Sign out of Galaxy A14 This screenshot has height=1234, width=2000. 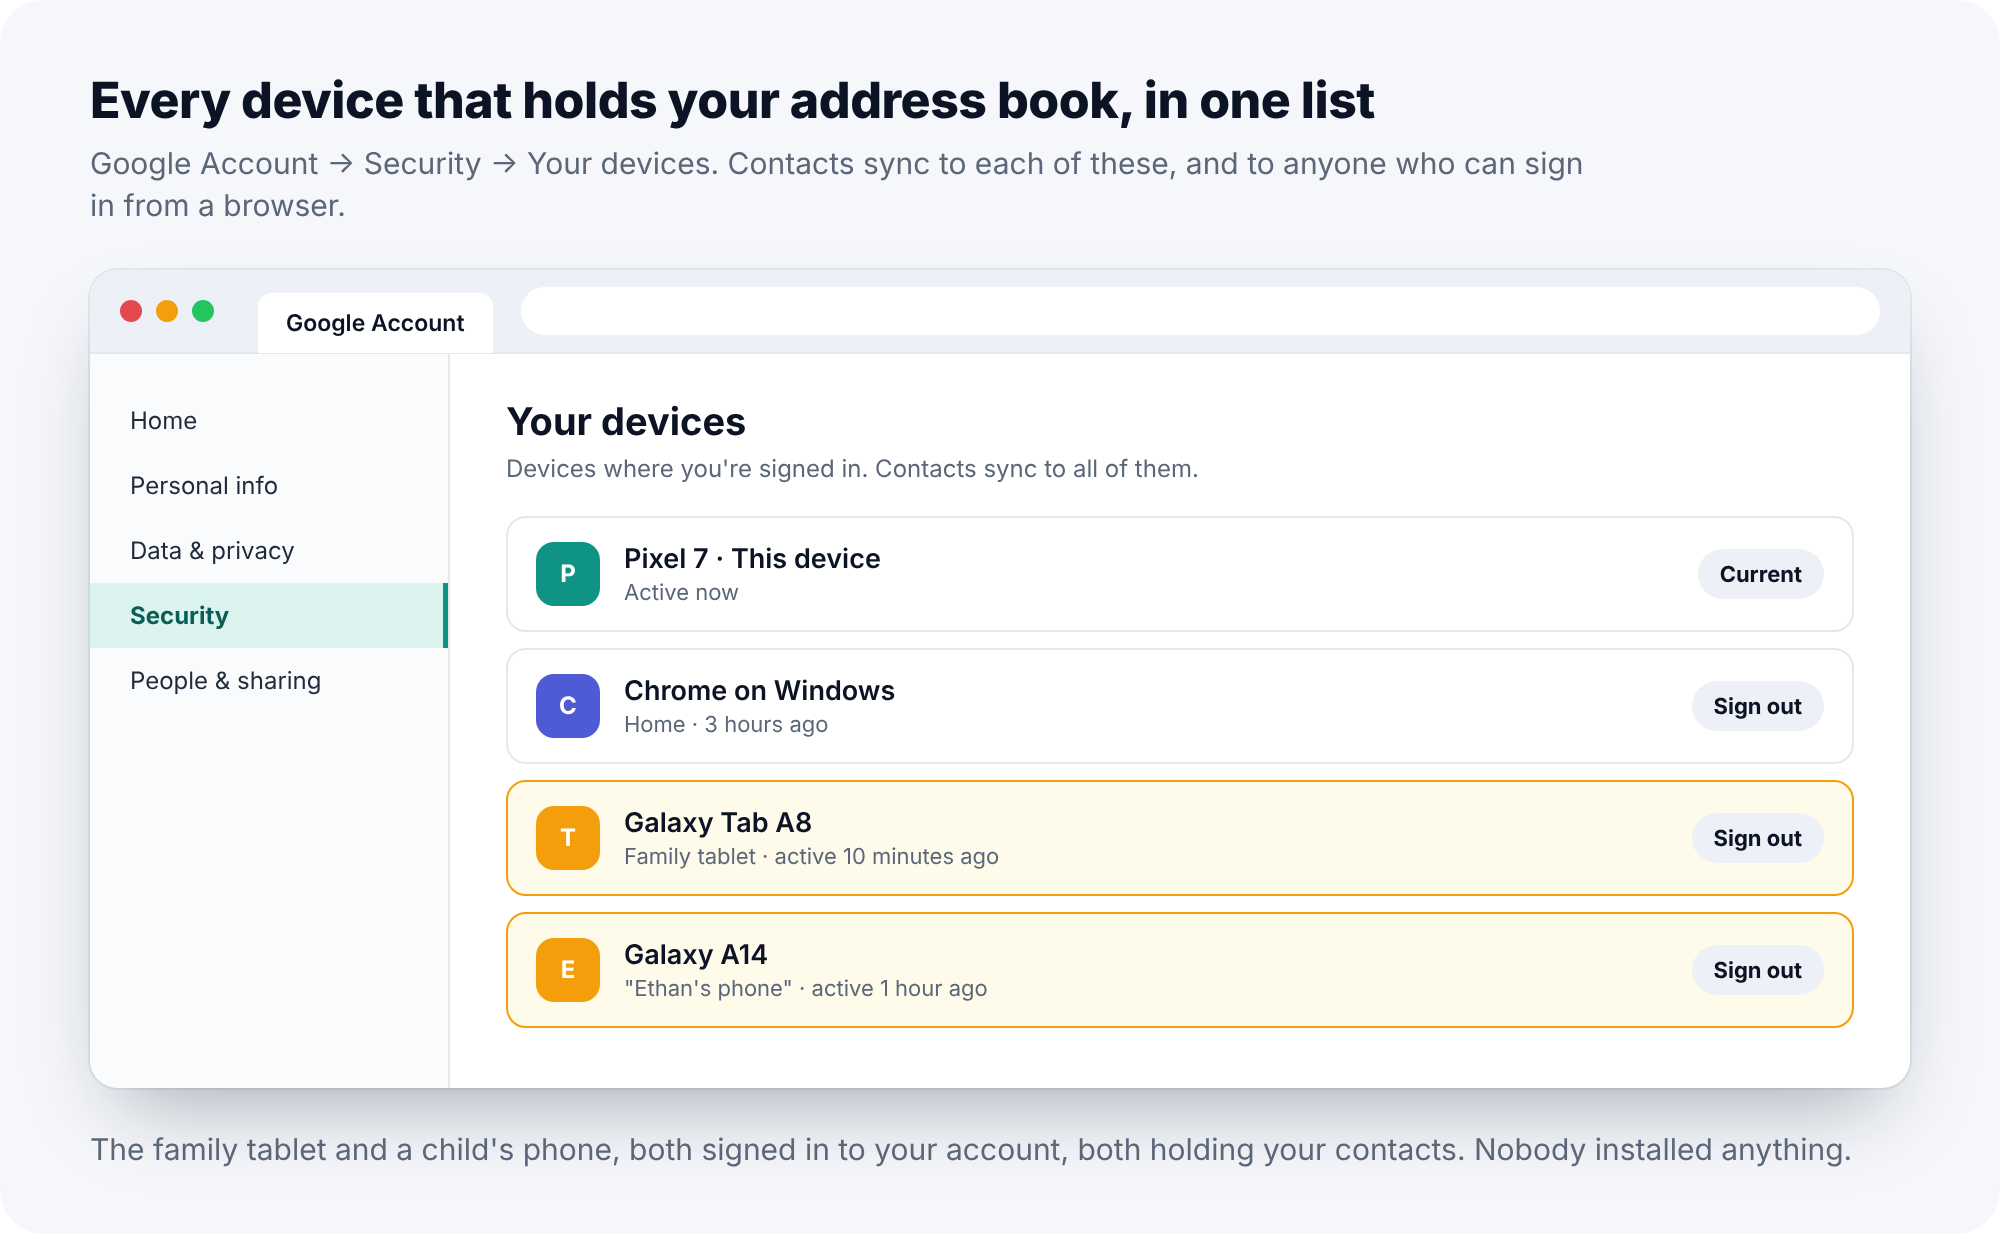(x=1757, y=970)
